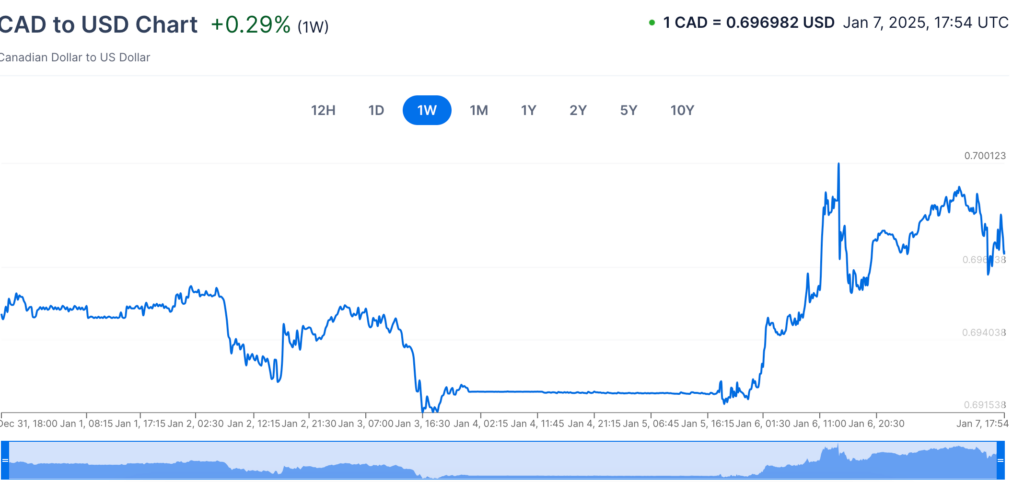Switch to the 5Y range
Image resolution: width=1024 pixels, height=482 pixels.
628,110
